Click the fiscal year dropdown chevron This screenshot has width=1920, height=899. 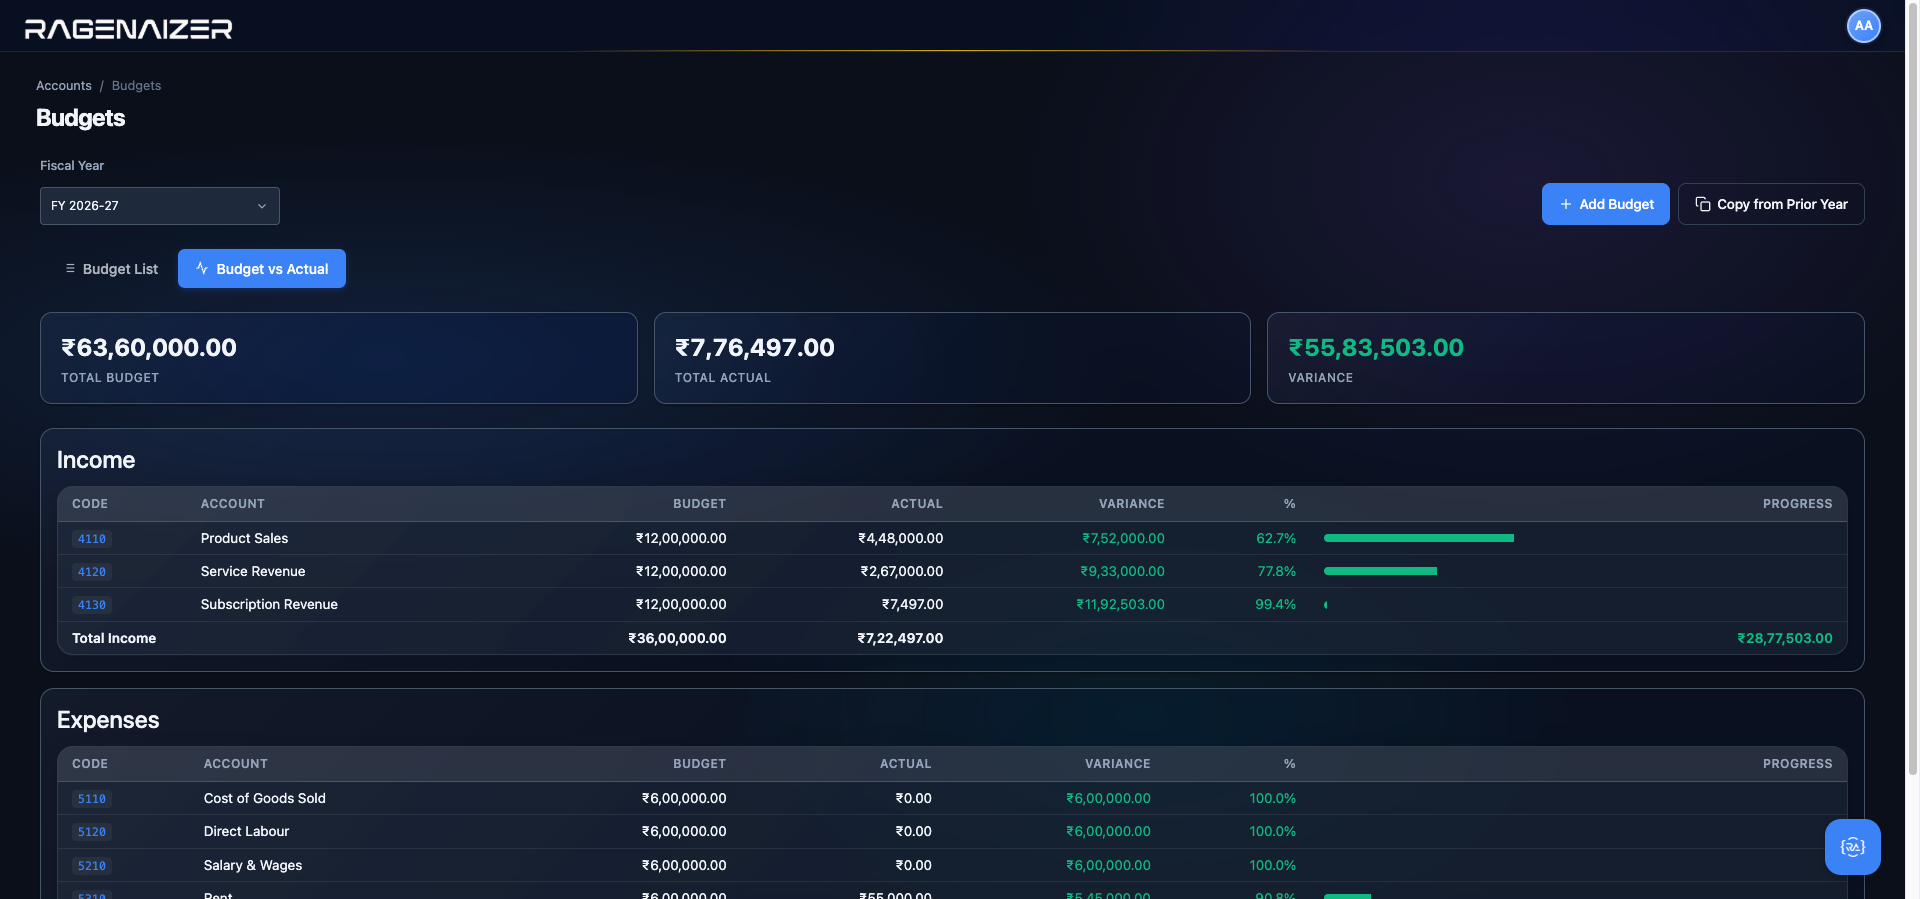[262, 206]
